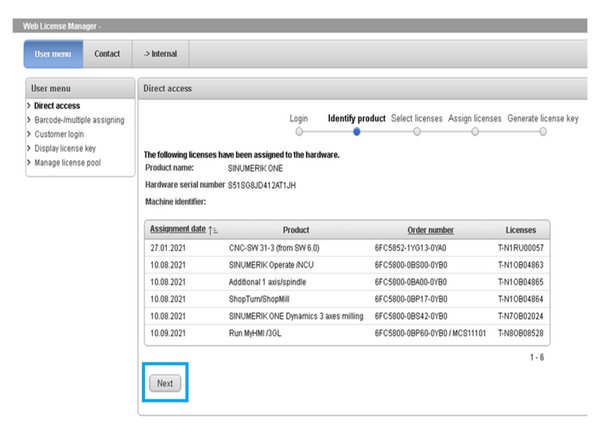The image size is (592, 444).
Task: Sort by Order number column header
Action: pos(430,230)
